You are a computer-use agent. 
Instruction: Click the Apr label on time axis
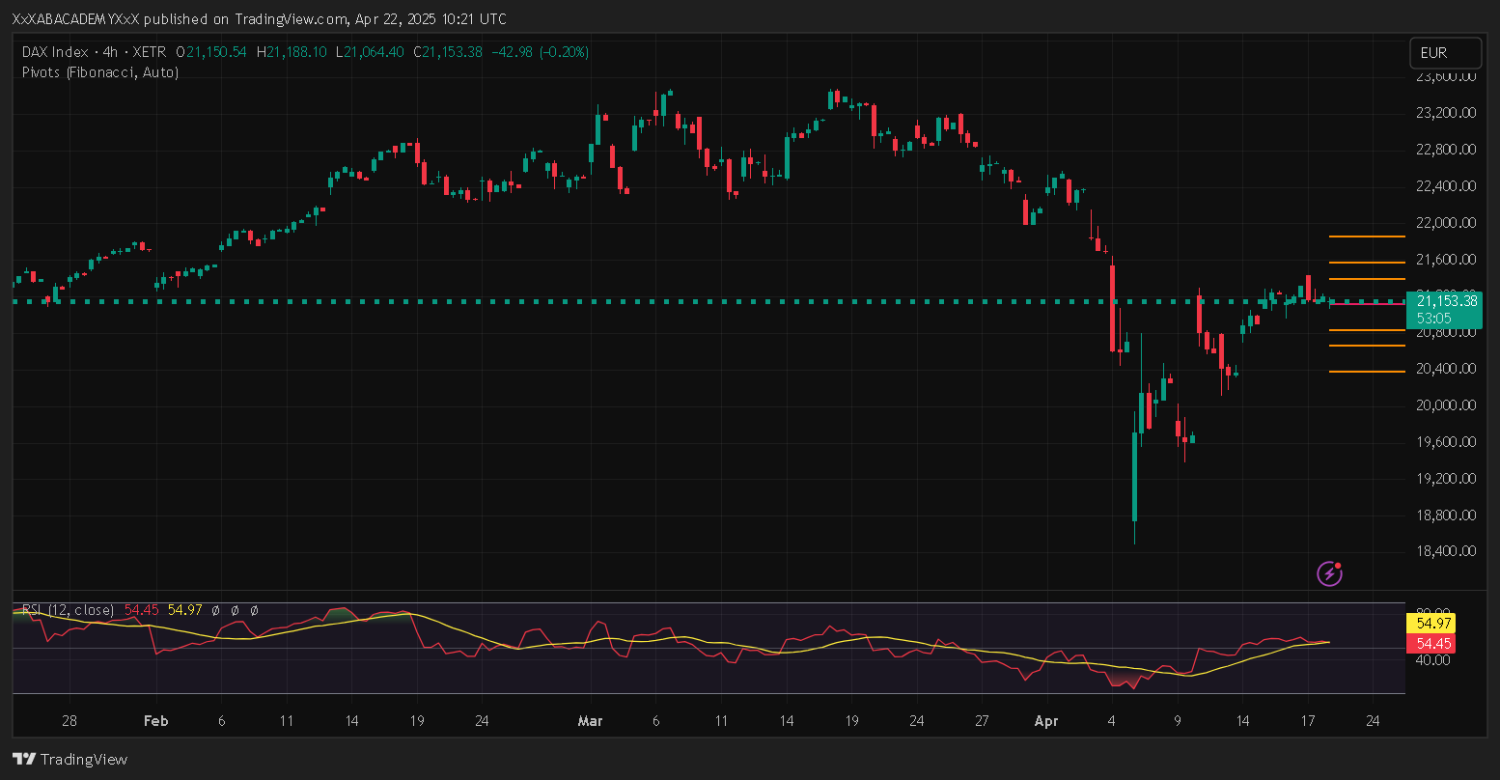(x=1046, y=720)
